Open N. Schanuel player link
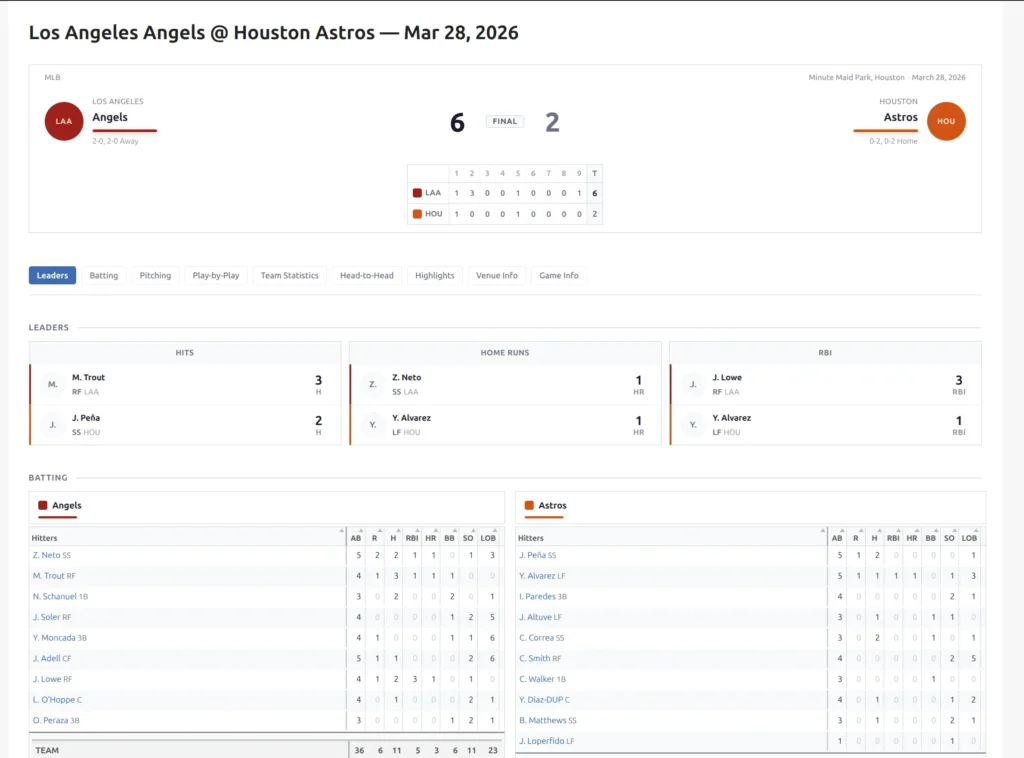Viewport: 1024px width, 758px height. click(x=55, y=596)
